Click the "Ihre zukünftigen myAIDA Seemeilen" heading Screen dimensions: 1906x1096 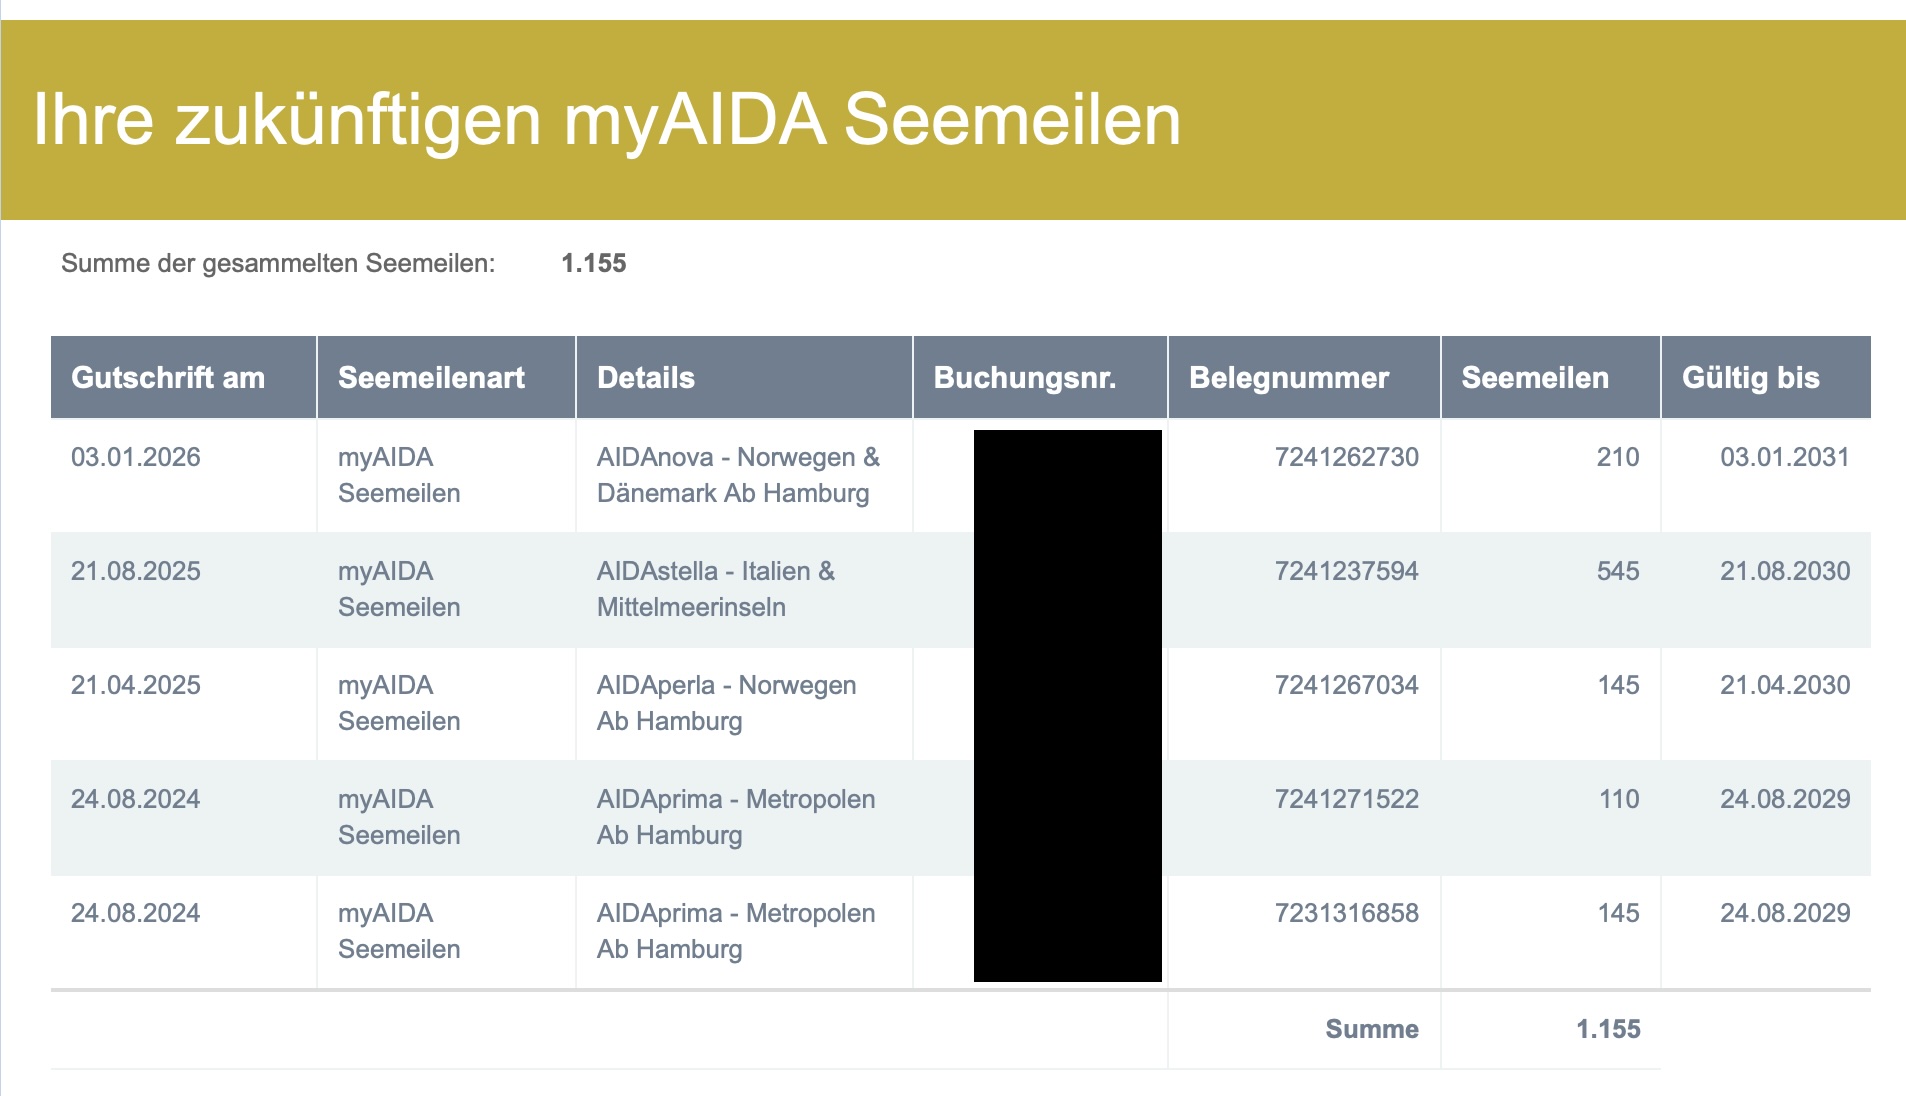click(x=606, y=120)
